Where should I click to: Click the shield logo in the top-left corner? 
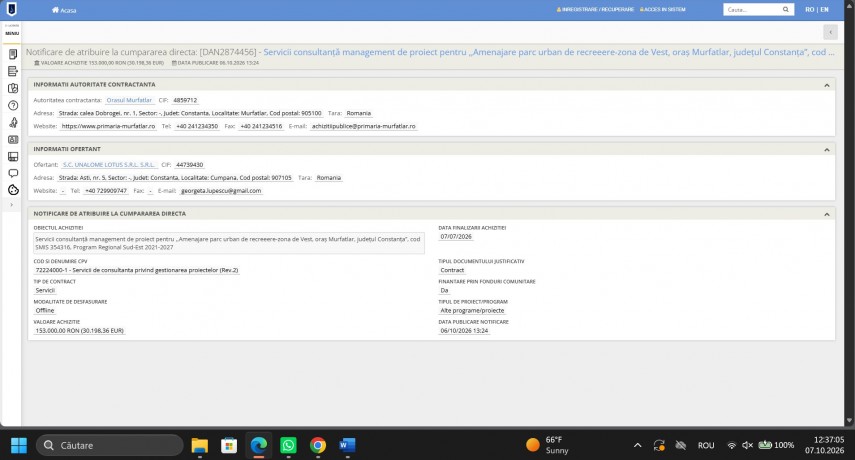click(11, 9)
